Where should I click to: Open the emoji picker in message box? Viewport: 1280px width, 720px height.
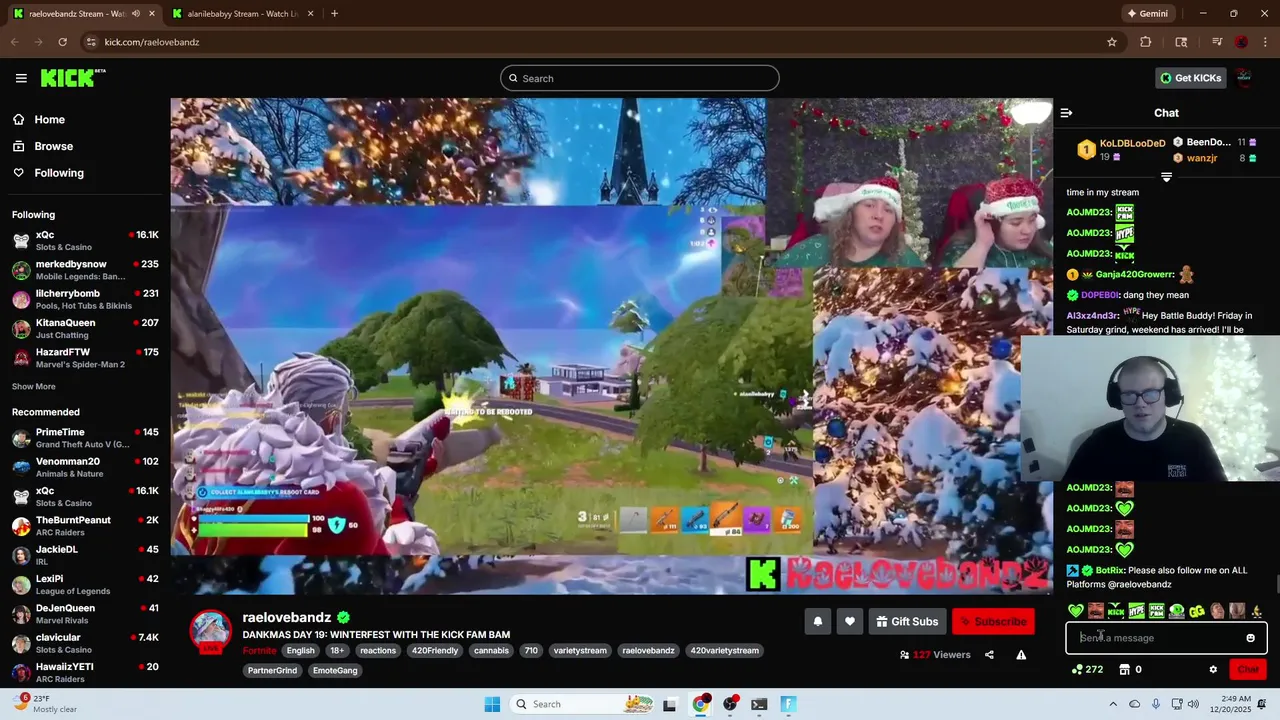point(1250,638)
